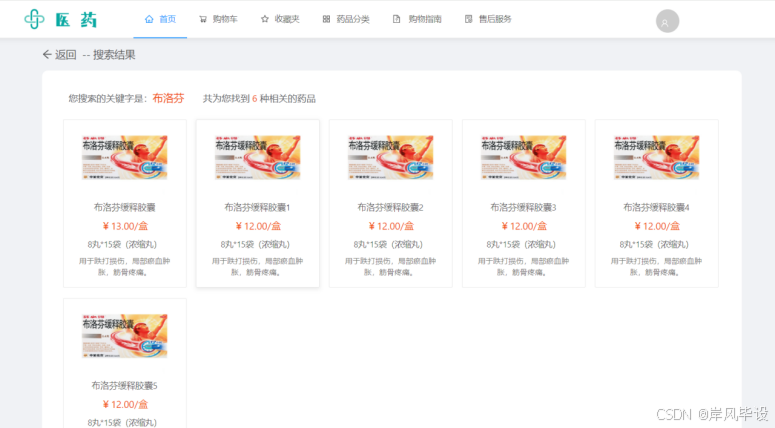Screen dimensions: 775x428
Task: Click the star favorites icon
Action: pyautogui.click(x=264, y=19)
